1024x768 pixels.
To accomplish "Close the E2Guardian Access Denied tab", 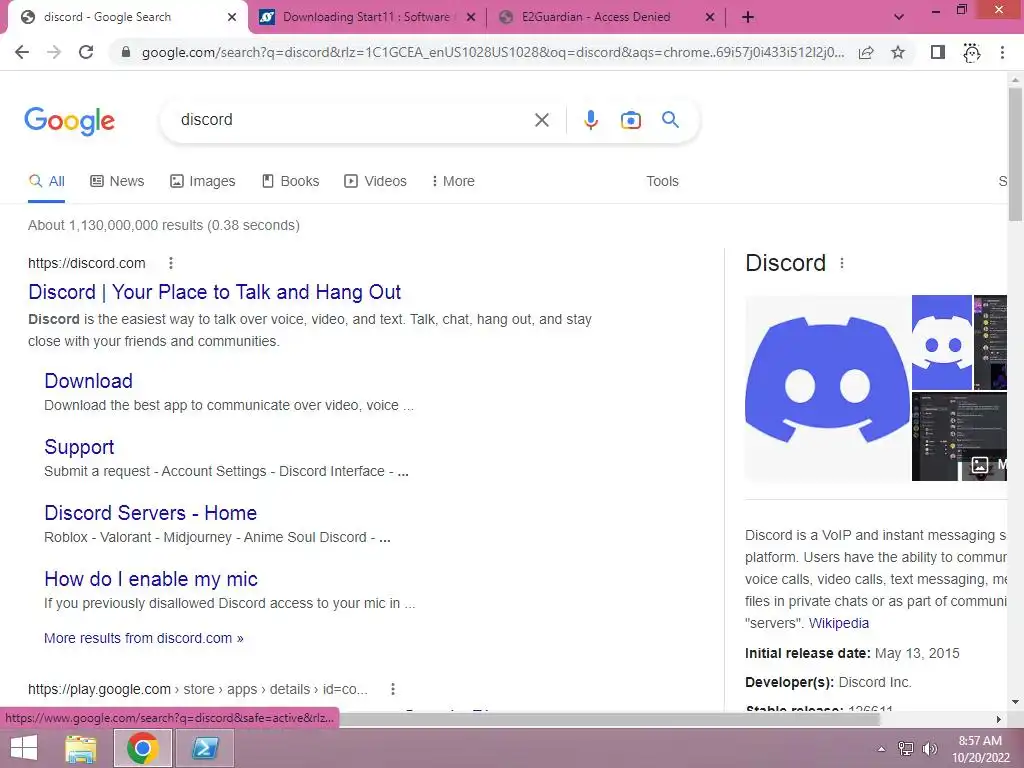I will (710, 17).
